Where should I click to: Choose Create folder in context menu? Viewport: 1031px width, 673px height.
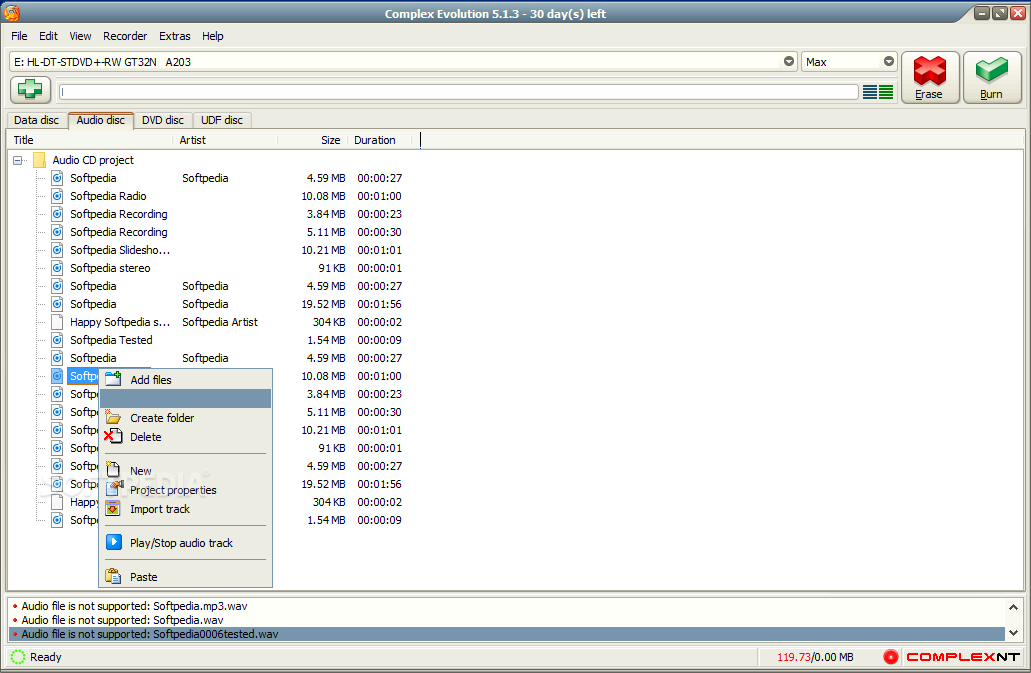click(185, 418)
